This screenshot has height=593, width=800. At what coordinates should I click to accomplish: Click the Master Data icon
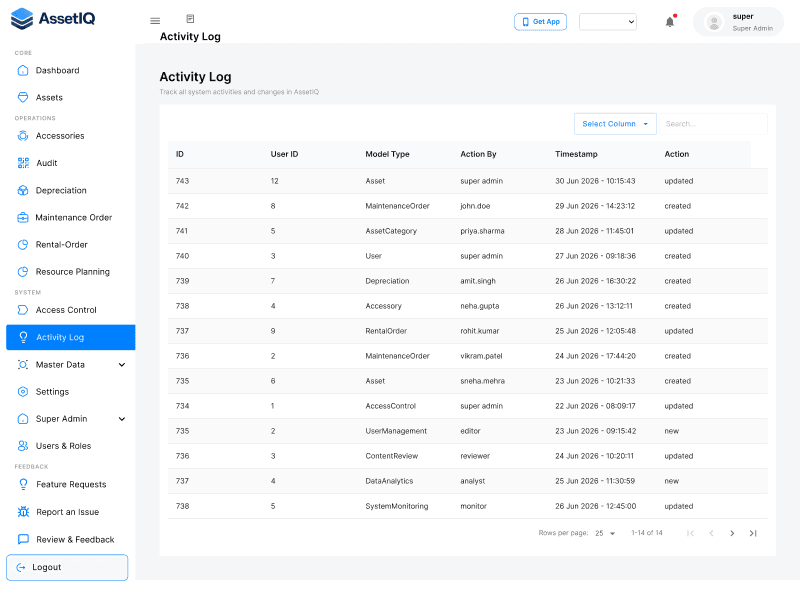(x=23, y=364)
